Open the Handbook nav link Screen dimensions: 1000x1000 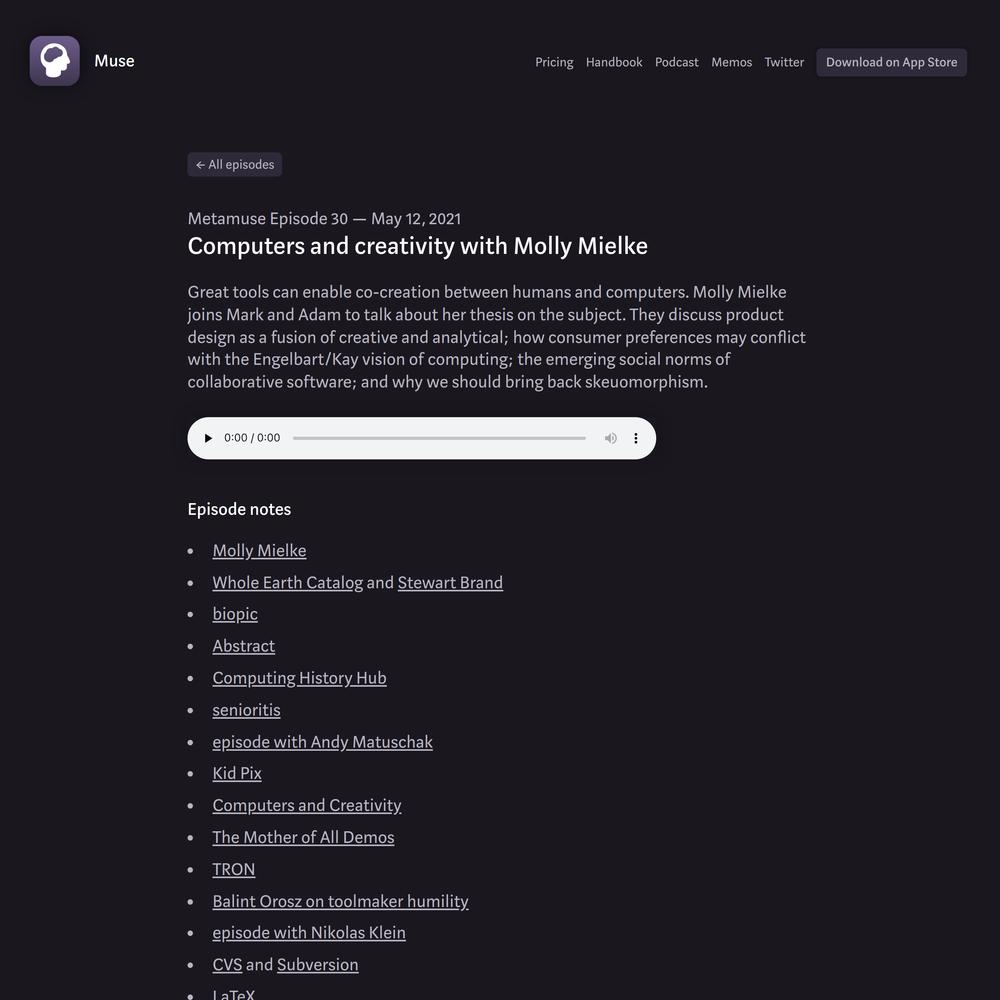click(x=614, y=62)
